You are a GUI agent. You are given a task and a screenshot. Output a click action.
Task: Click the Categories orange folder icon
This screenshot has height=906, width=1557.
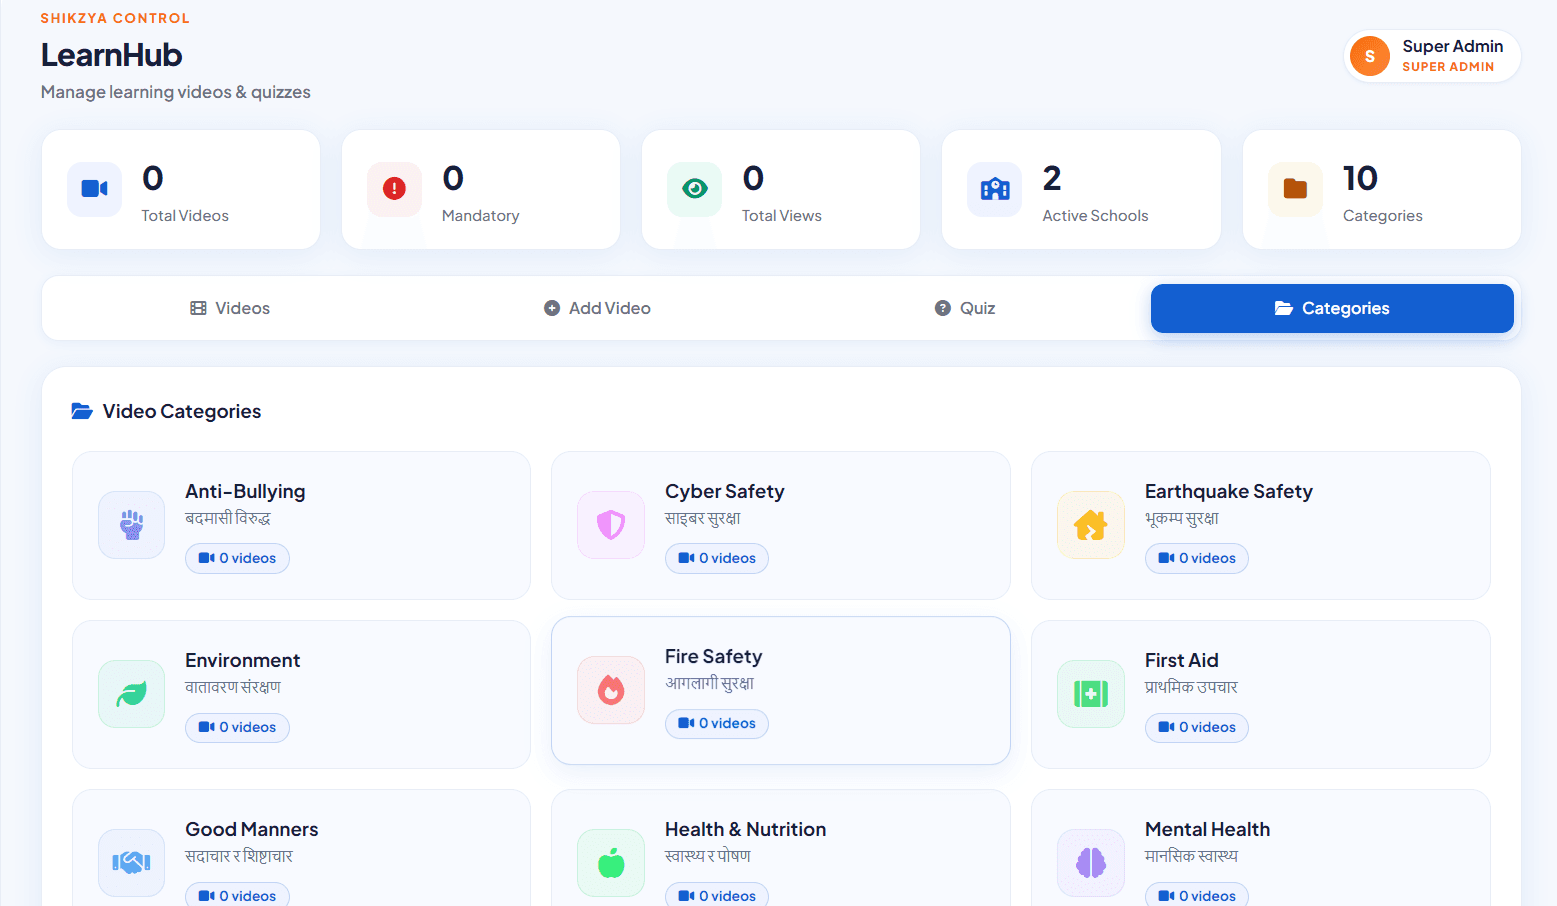1295,189
